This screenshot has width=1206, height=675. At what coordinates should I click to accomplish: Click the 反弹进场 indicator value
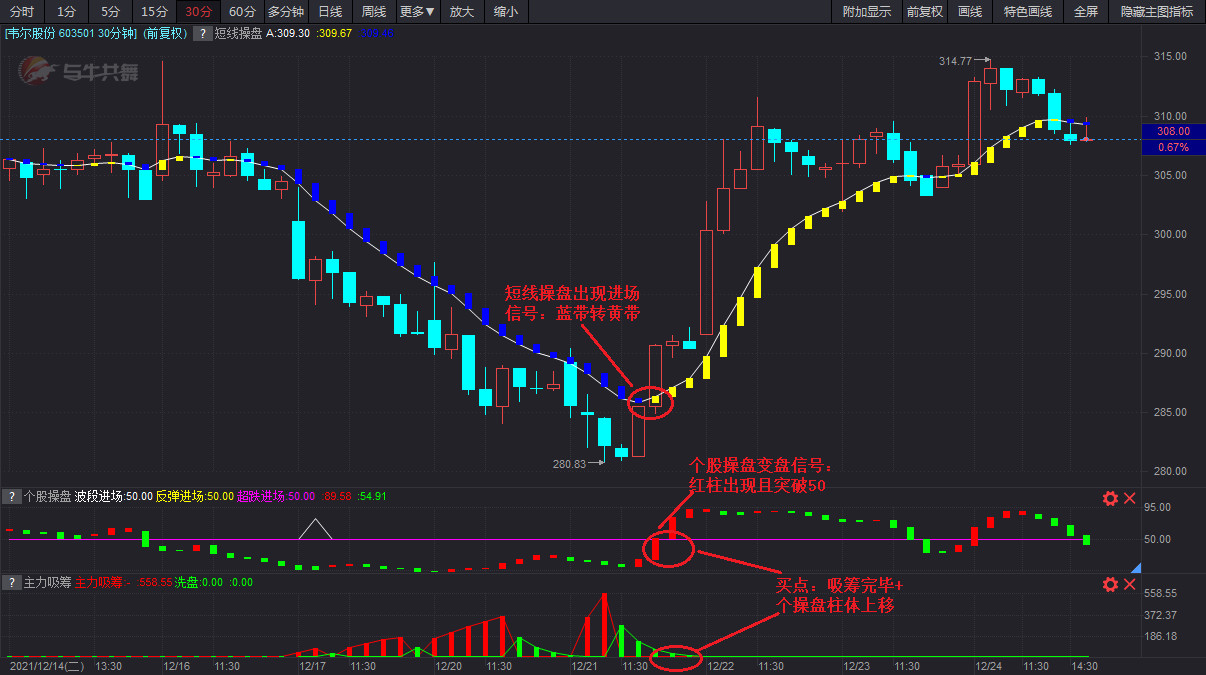(195, 496)
